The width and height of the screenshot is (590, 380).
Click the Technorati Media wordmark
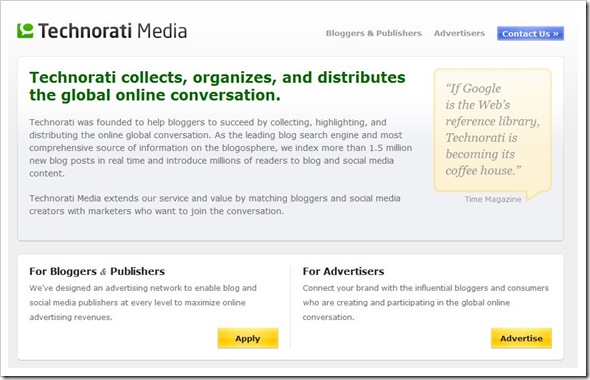pyautogui.click(x=112, y=31)
